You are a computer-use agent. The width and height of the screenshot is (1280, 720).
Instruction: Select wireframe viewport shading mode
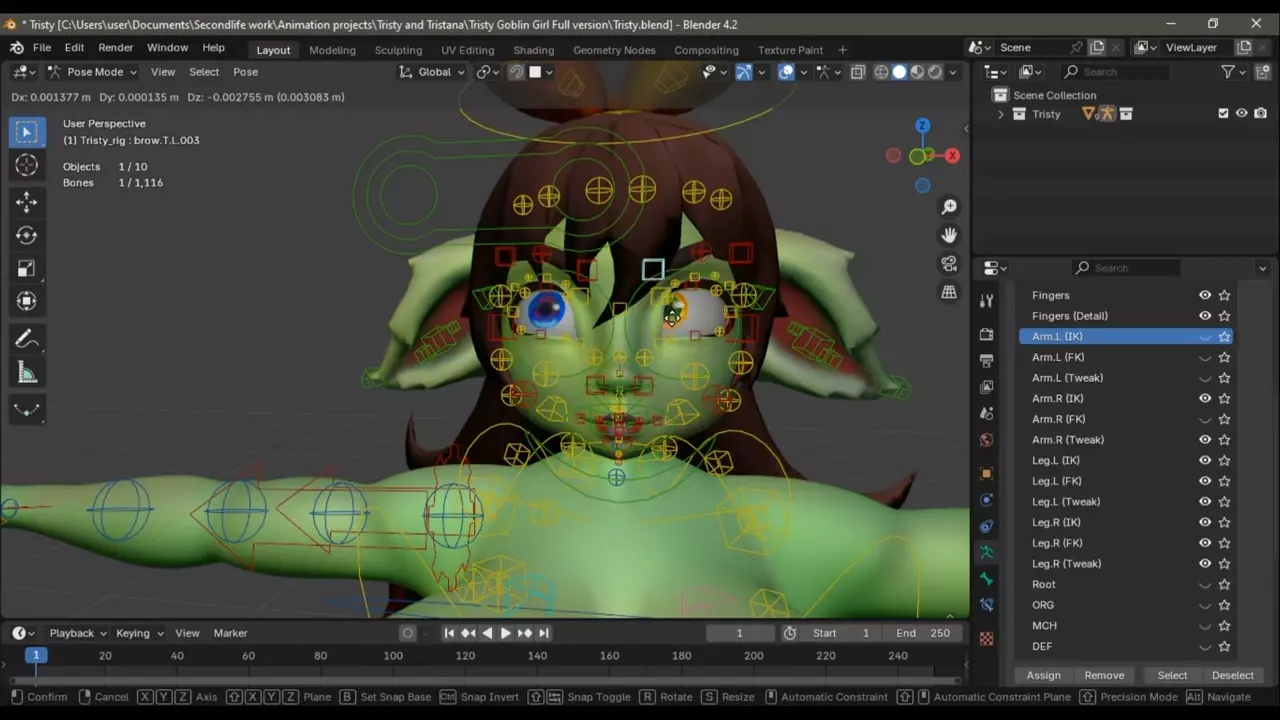[881, 72]
